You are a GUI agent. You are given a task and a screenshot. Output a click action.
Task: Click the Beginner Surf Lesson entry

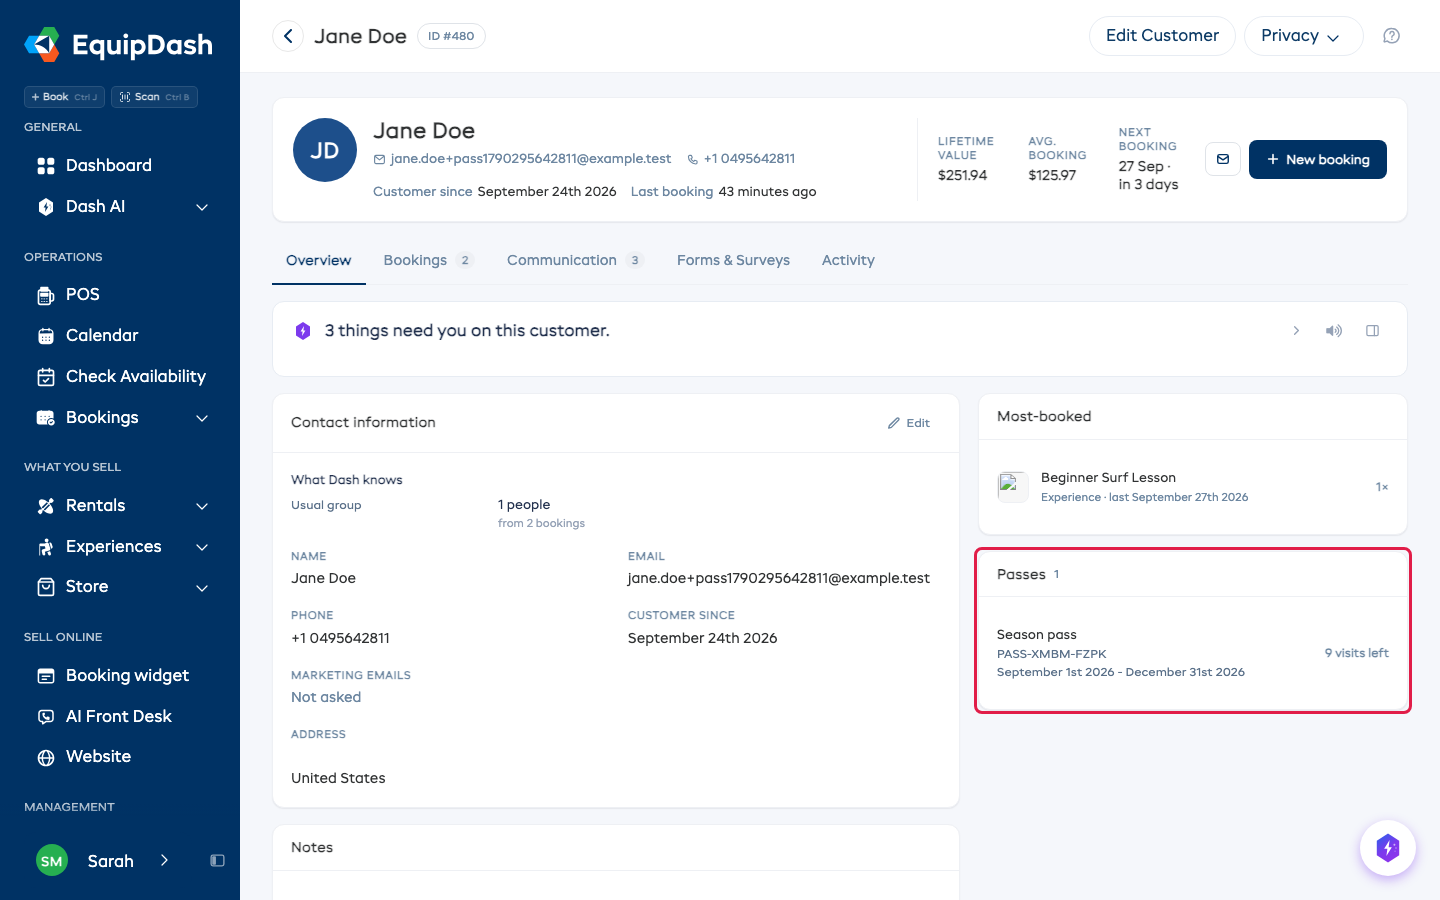pyautogui.click(x=1192, y=487)
